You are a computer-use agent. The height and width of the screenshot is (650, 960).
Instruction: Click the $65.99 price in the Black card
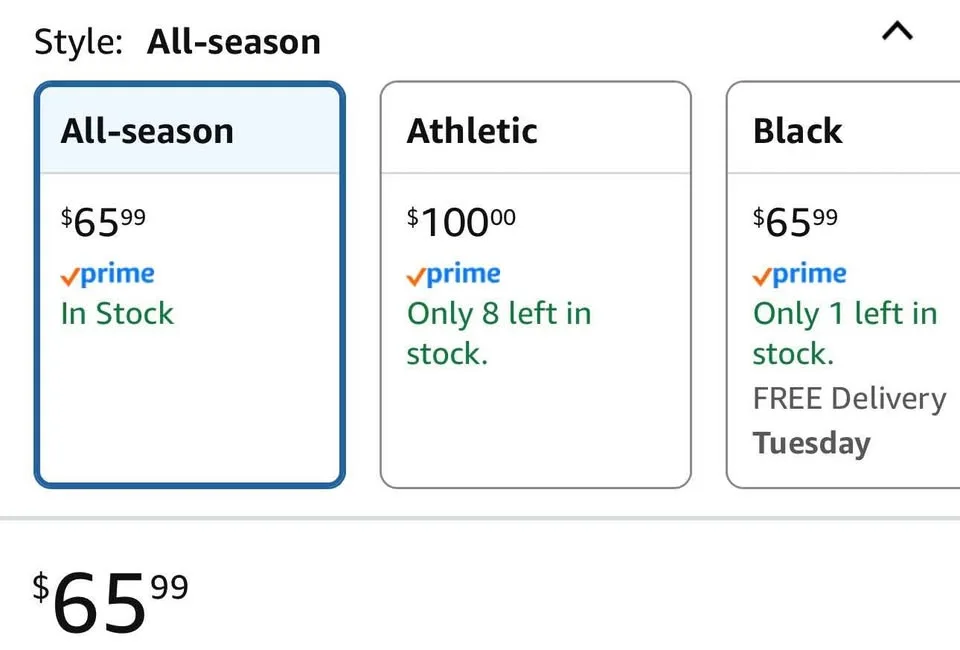[796, 221]
